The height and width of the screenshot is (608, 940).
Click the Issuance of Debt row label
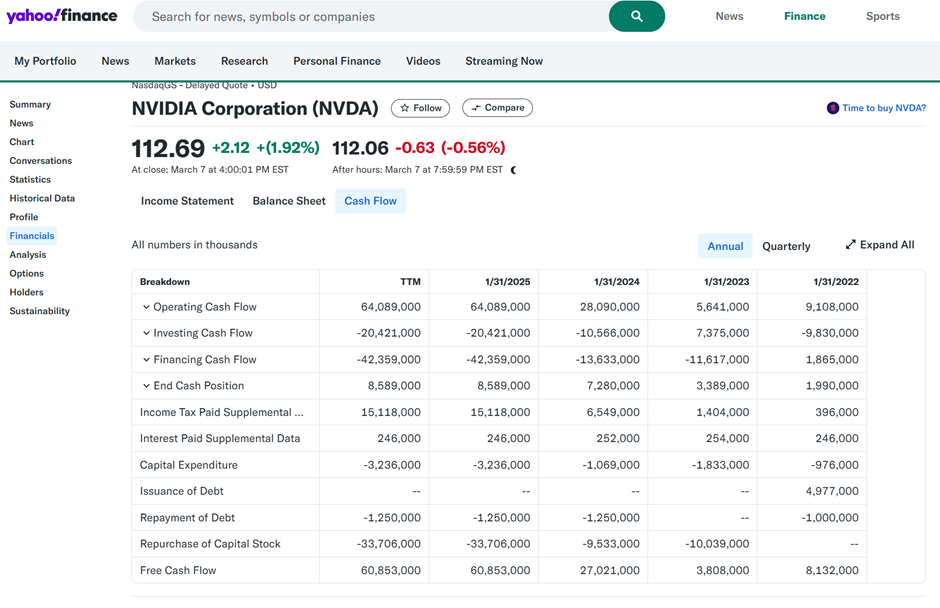coord(182,491)
